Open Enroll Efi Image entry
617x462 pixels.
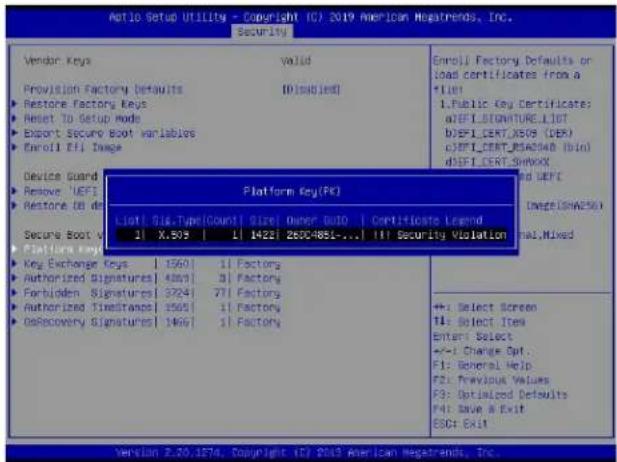point(73,147)
